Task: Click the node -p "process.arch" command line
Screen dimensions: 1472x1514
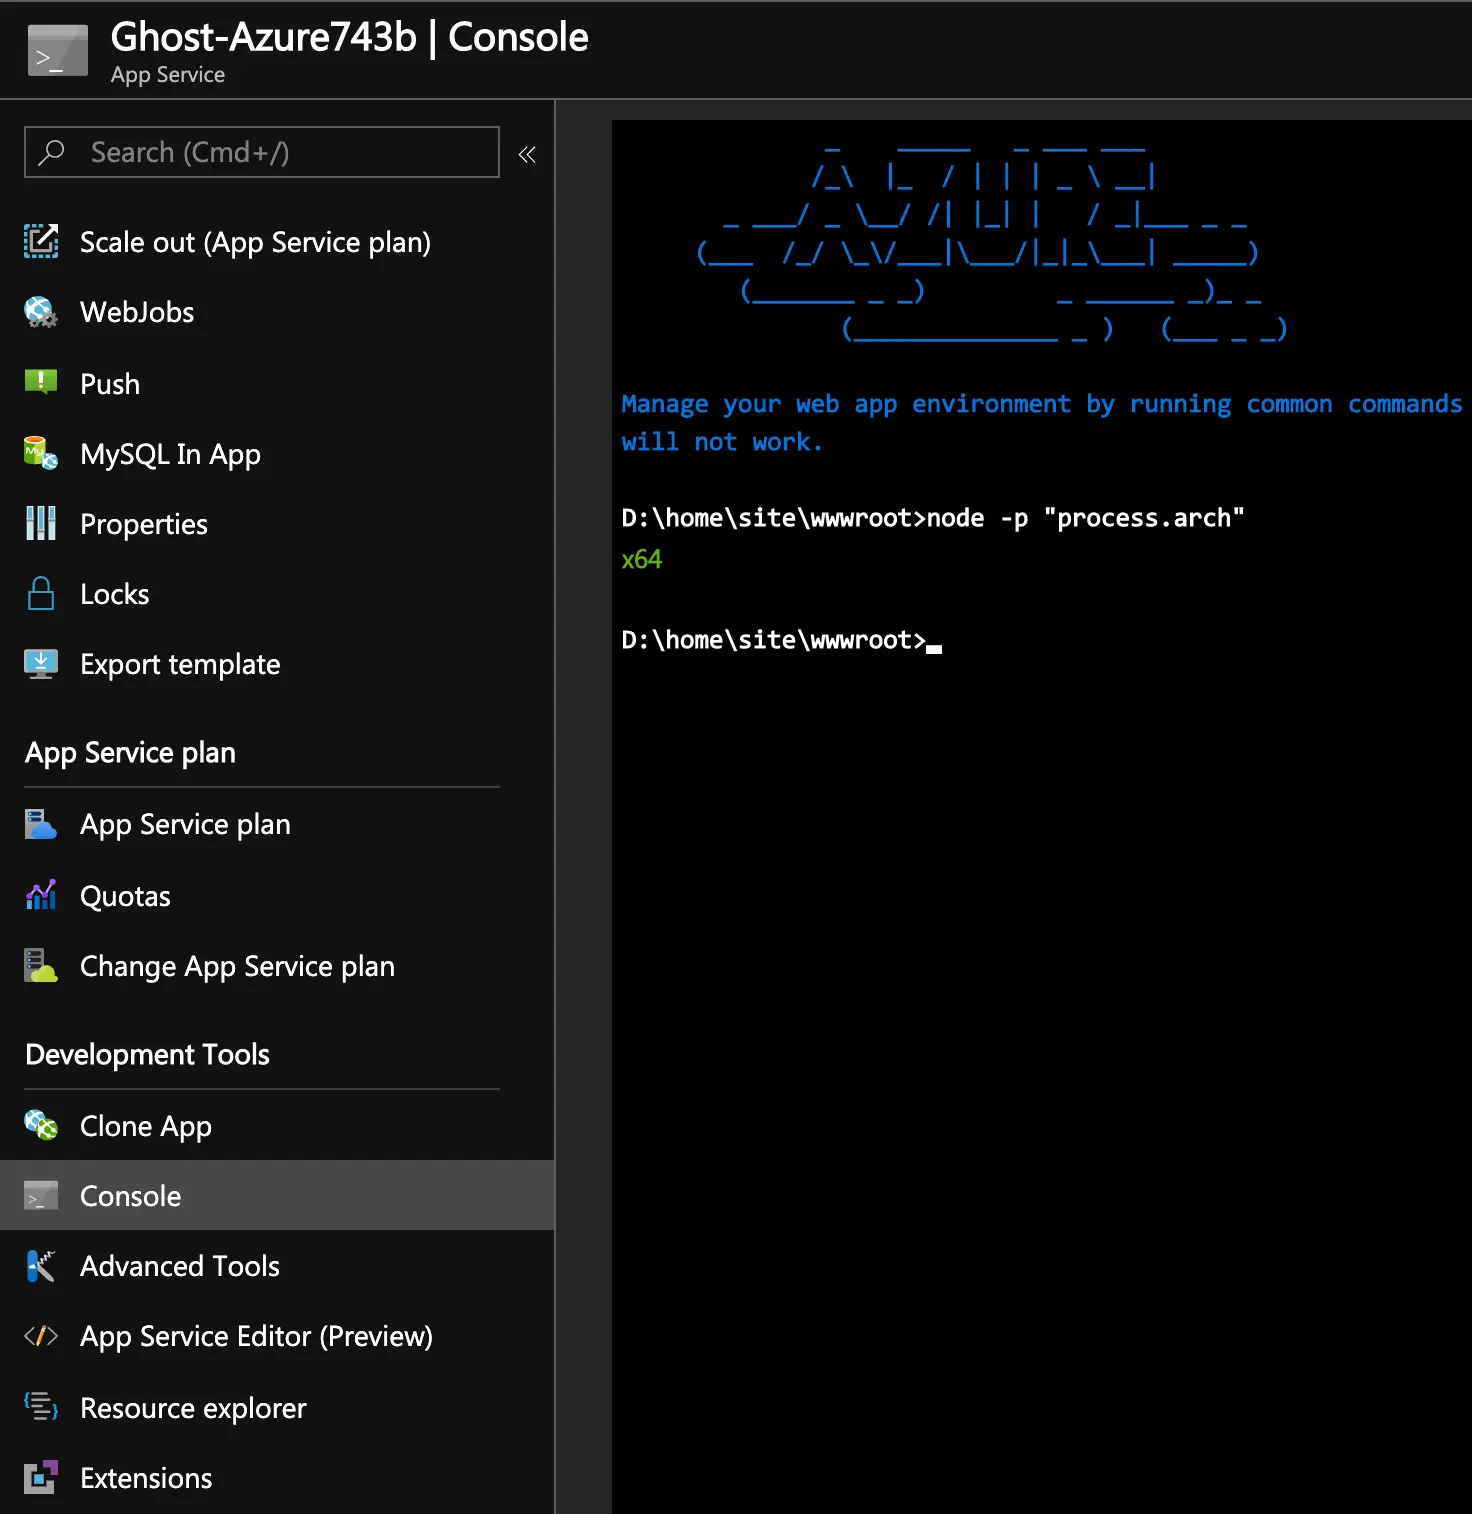Action: 933,518
